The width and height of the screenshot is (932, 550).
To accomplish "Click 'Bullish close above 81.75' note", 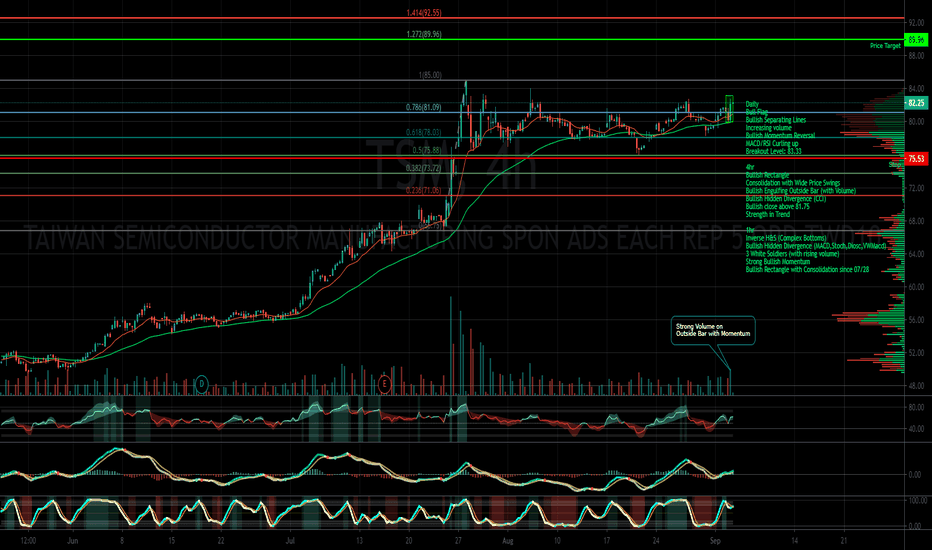I will [777, 206].
